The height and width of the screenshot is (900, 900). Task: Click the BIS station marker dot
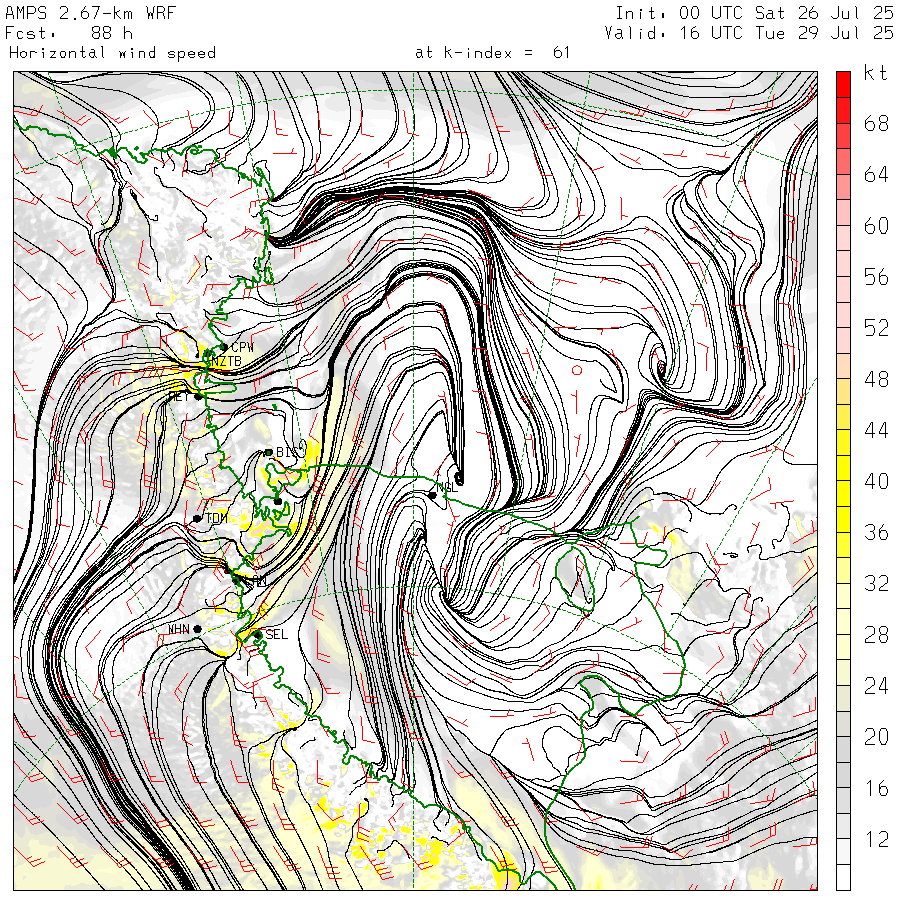268,453
